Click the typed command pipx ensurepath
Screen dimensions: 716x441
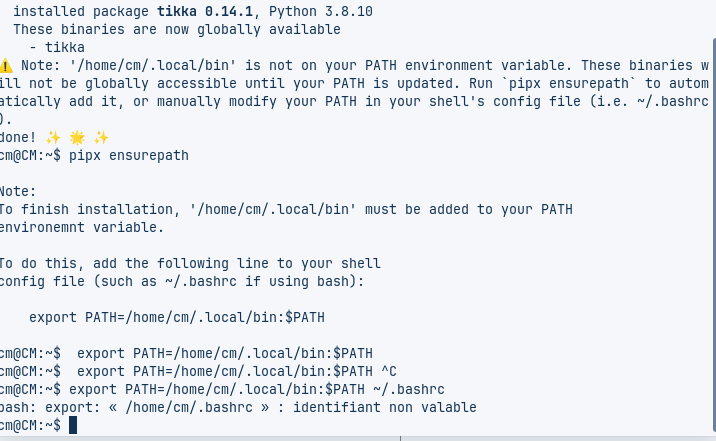pyautogui.click(x=129, y=156)
